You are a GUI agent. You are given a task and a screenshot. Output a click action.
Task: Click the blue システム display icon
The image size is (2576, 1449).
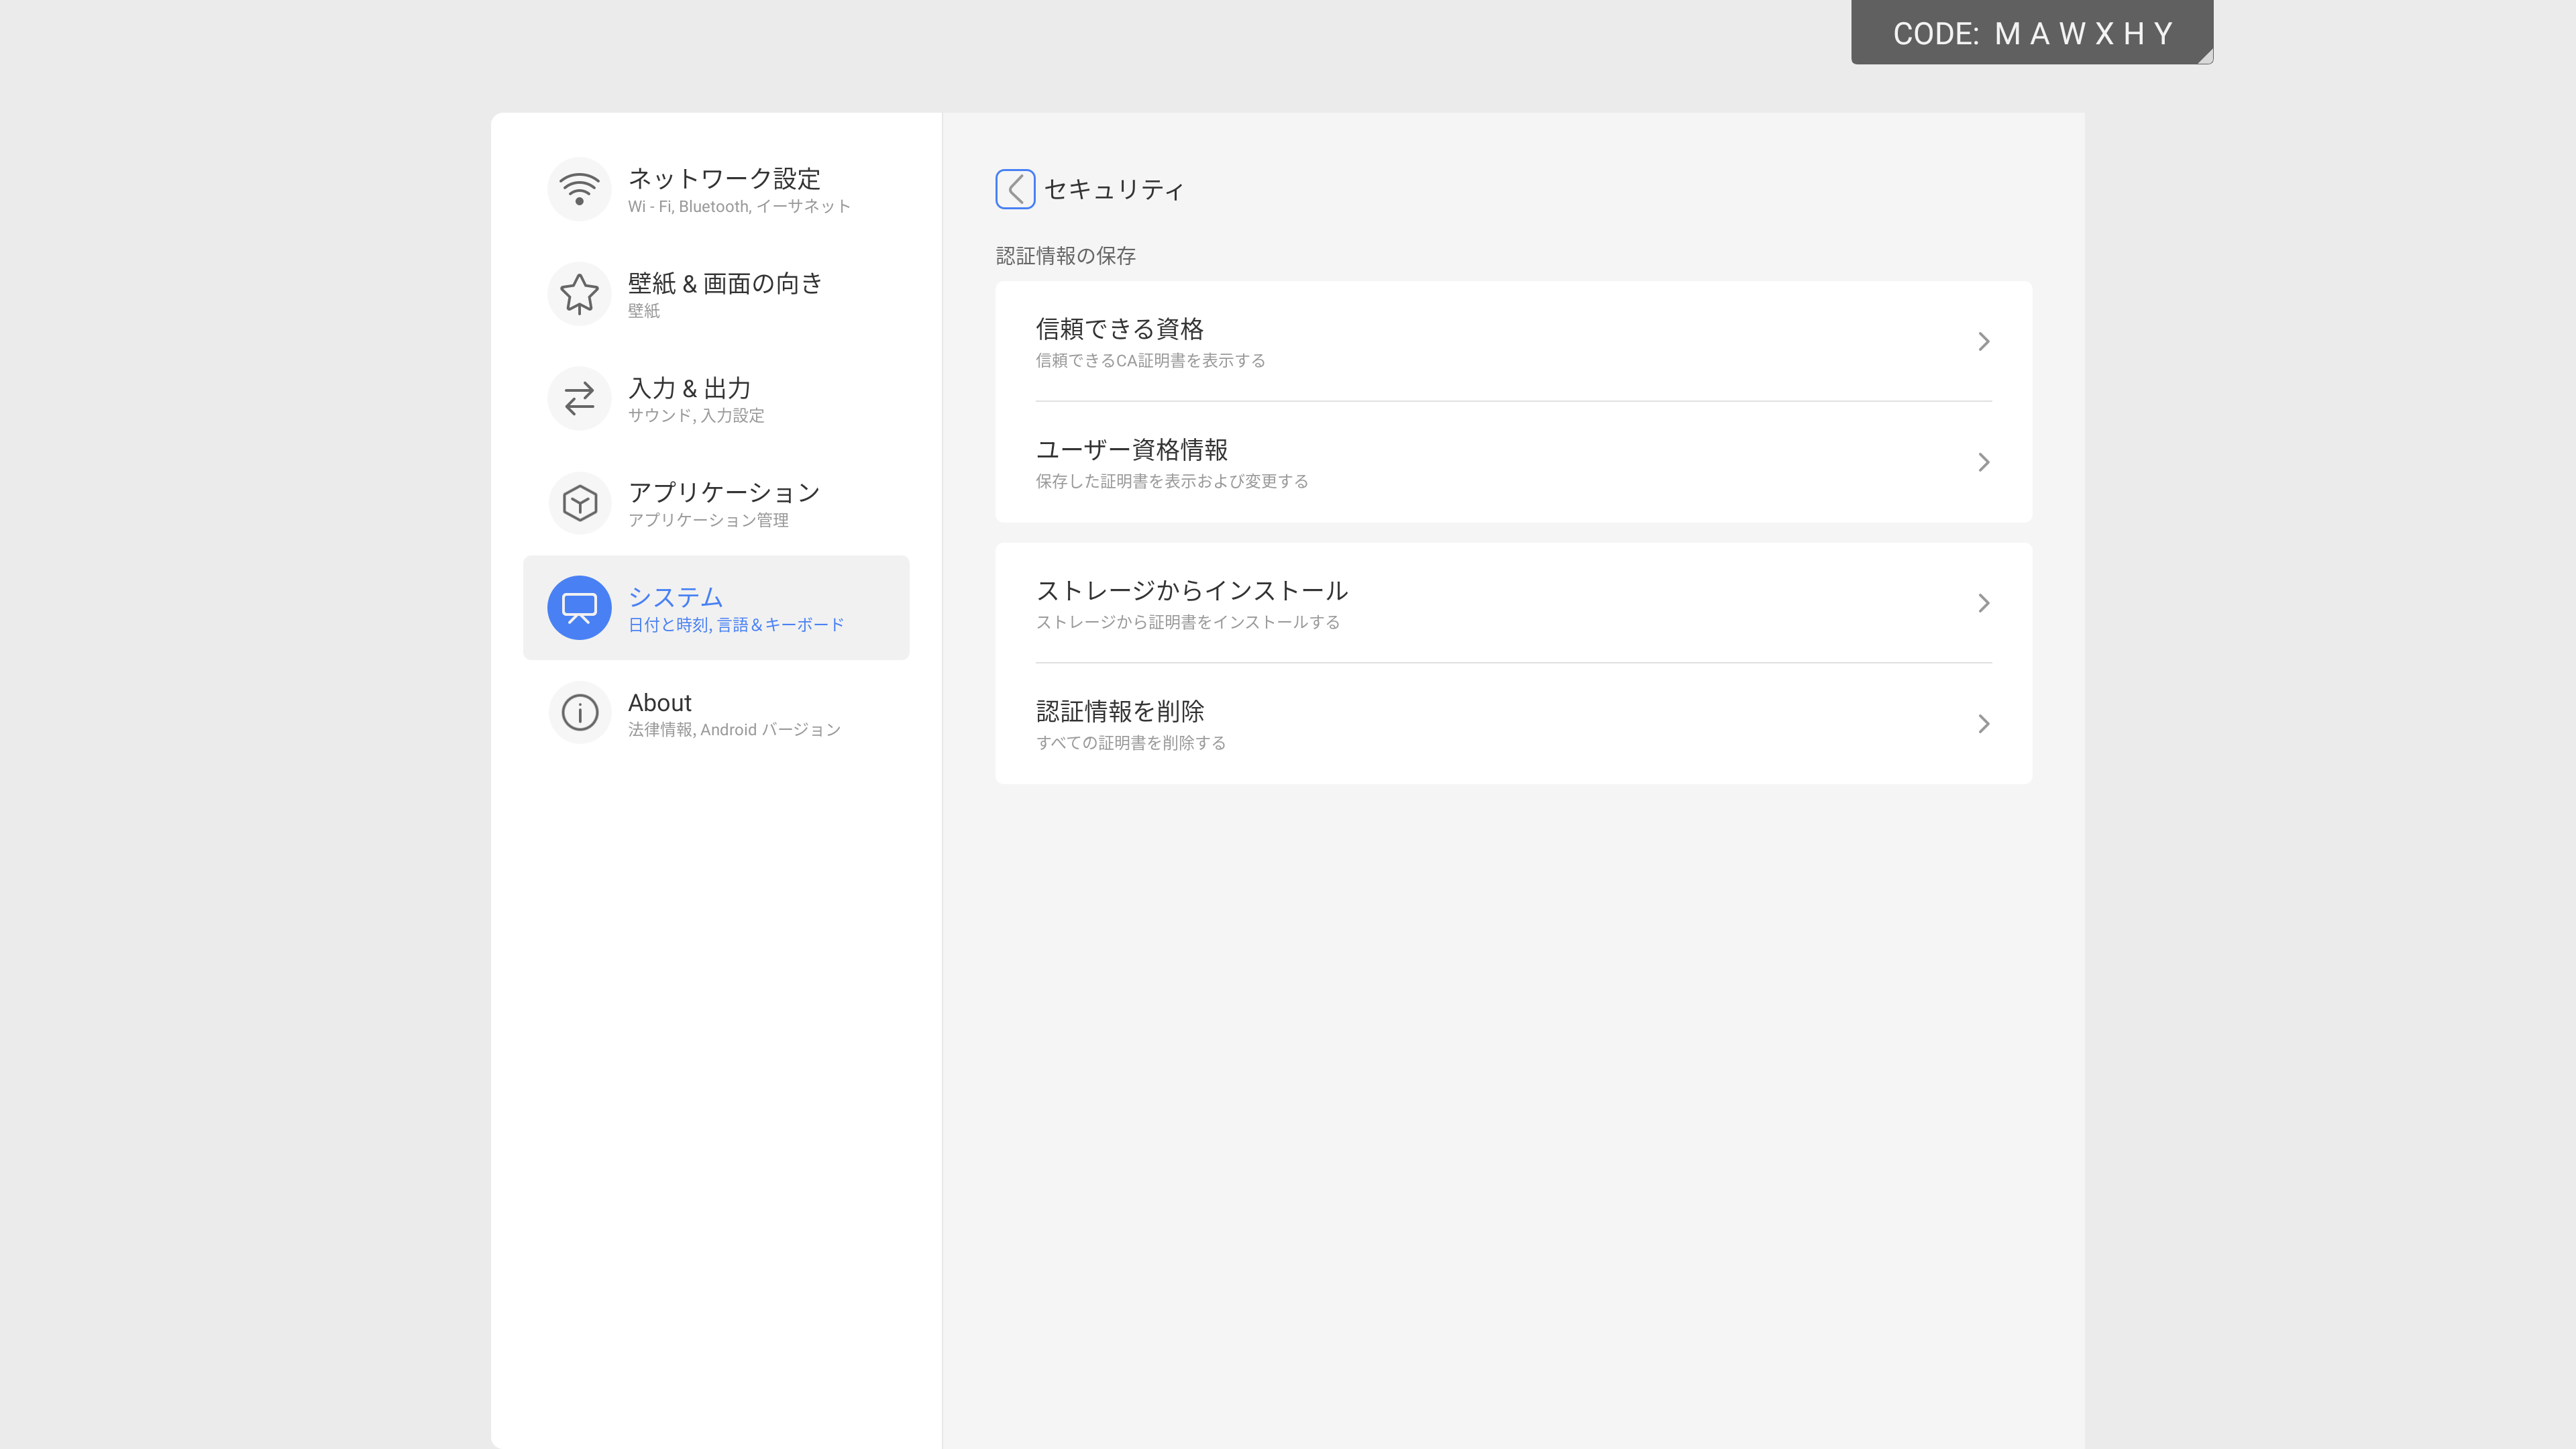tap(579, 608)
